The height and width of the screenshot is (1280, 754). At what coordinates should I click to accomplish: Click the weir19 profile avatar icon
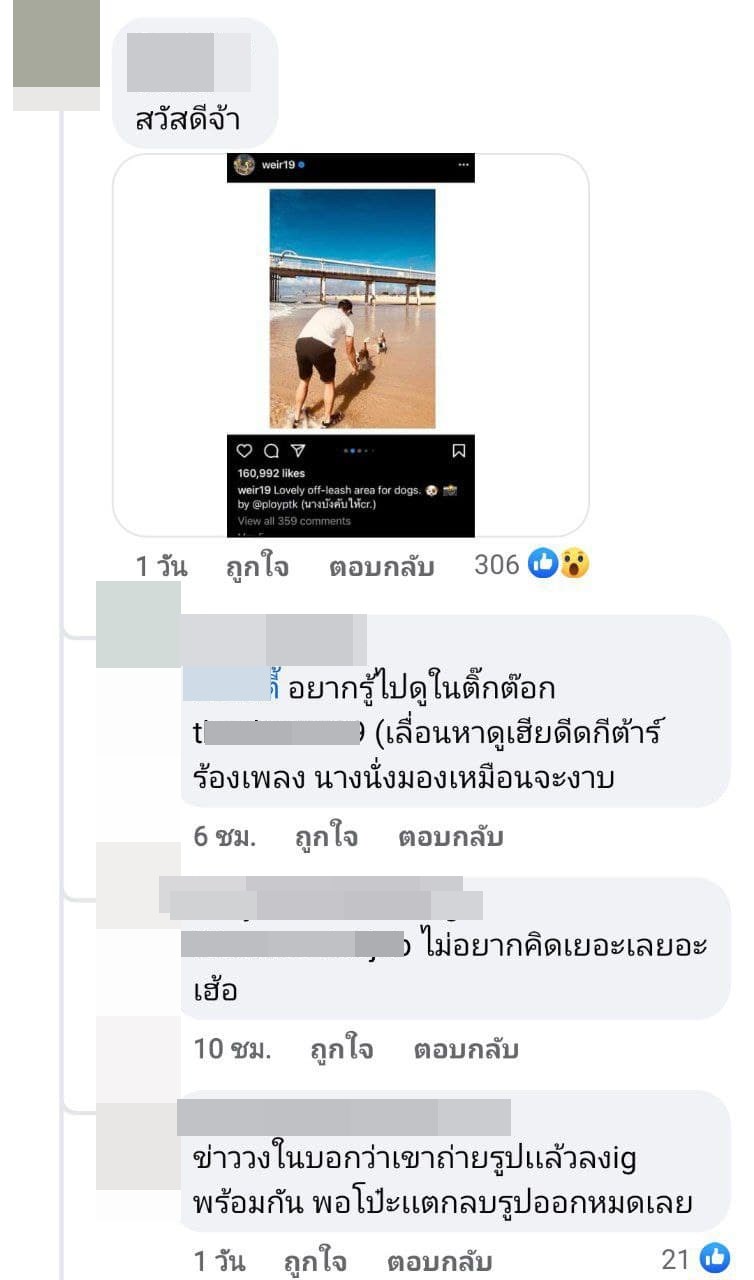click(x=243, y=165)
